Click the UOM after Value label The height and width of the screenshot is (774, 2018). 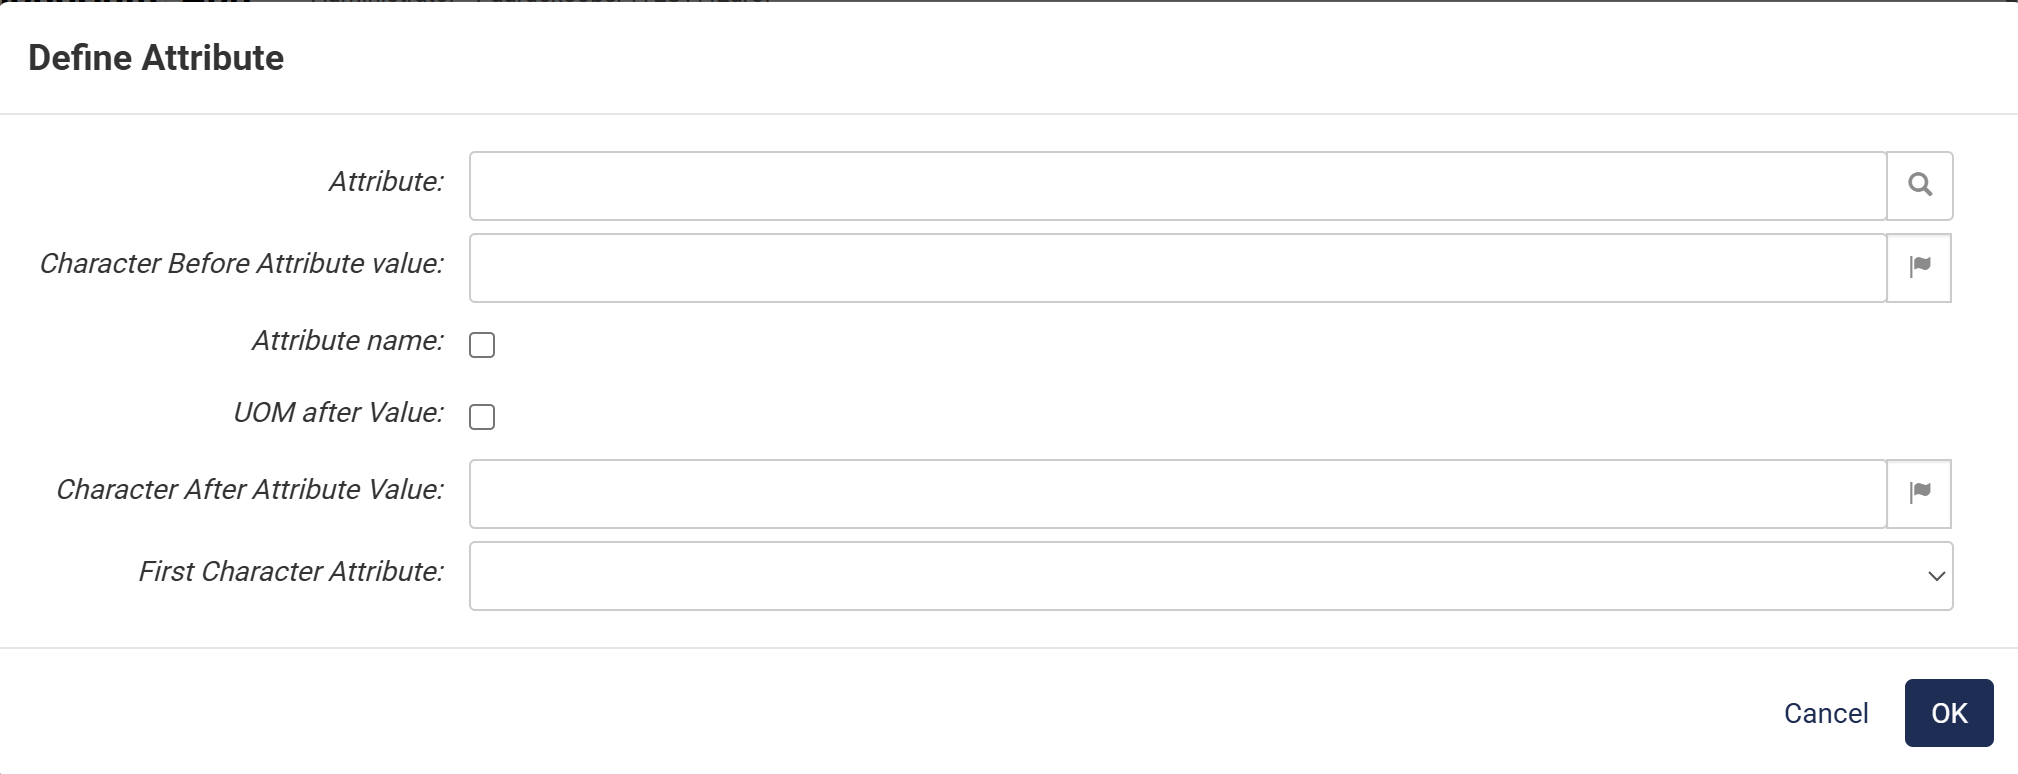point(338,412)
